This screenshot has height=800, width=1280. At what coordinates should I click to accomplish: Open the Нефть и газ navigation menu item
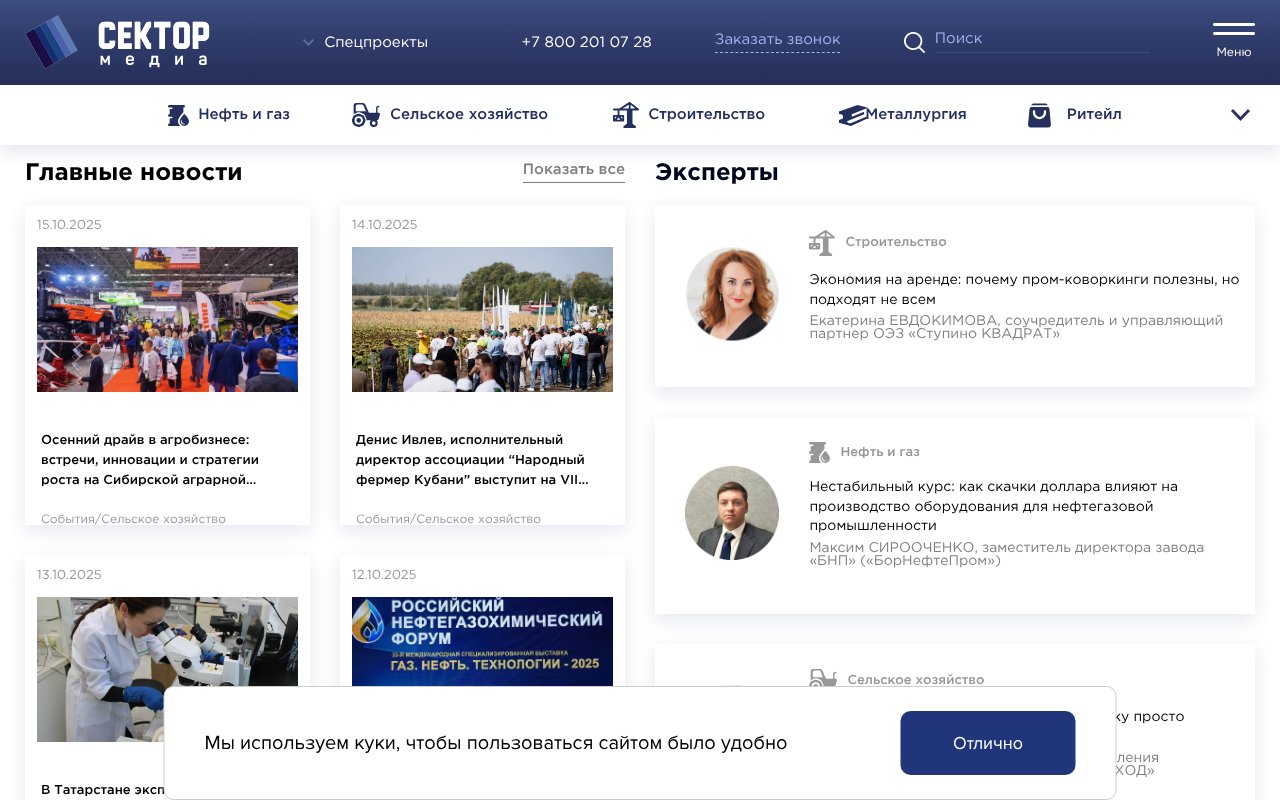[244, 114]
